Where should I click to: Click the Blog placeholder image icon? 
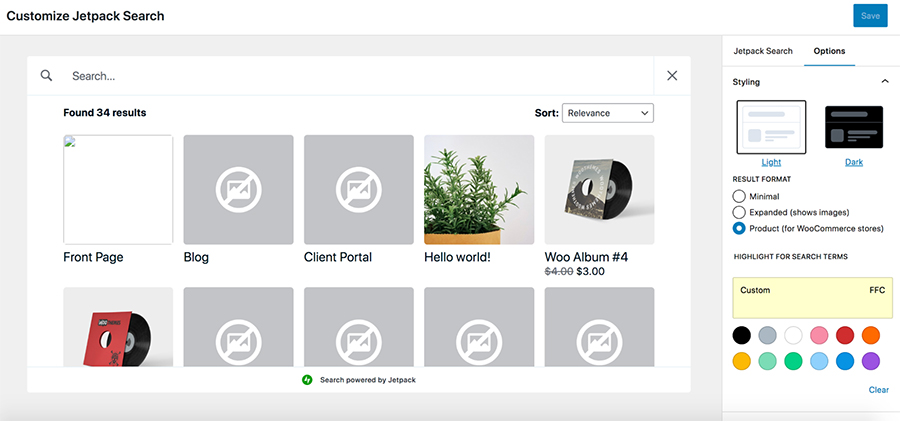point(238,189)
